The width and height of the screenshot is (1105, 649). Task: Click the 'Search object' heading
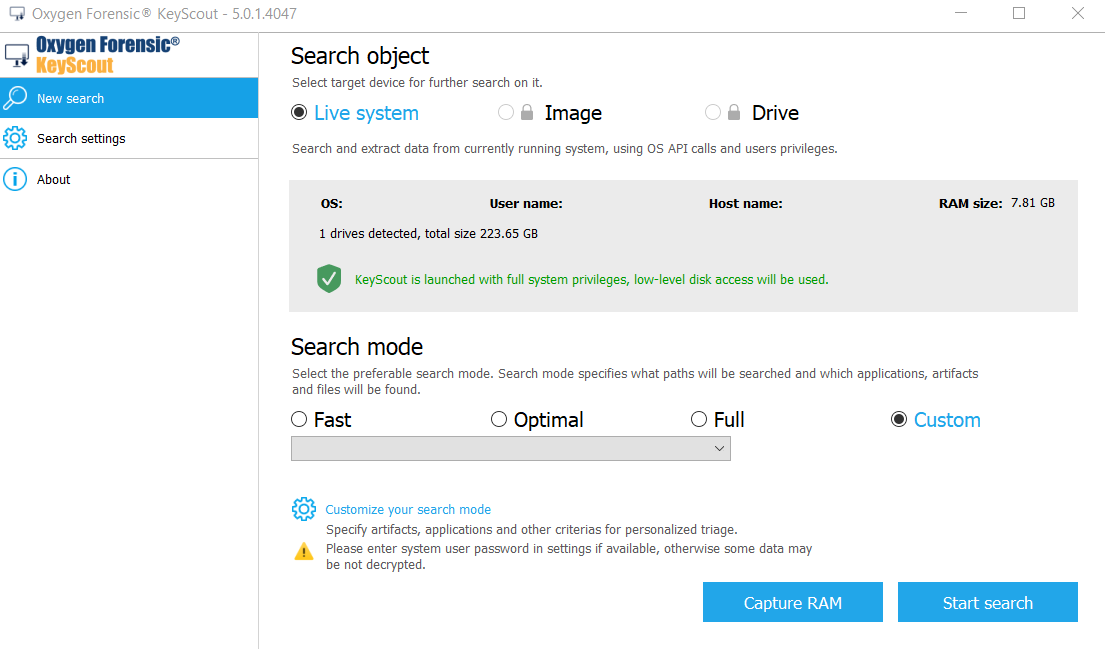[x=360, y=56]
